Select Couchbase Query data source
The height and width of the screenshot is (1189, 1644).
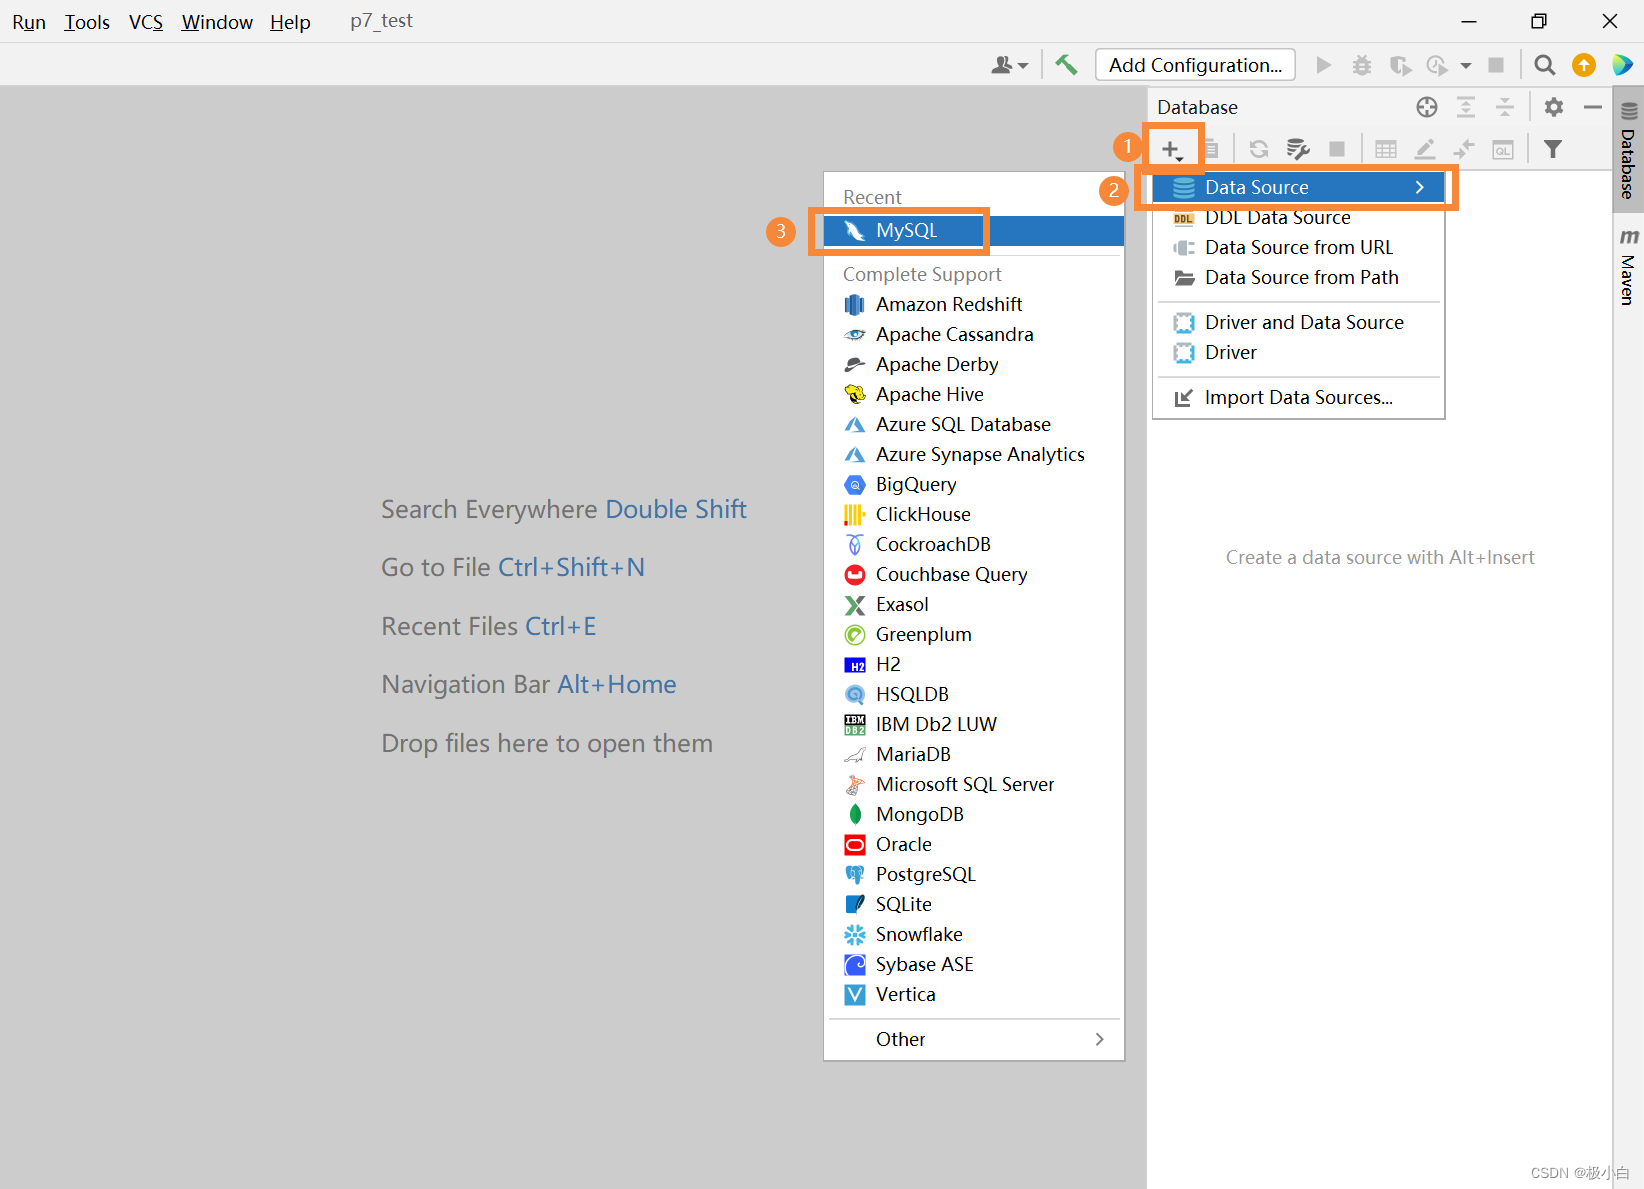(x=974, y=574)
